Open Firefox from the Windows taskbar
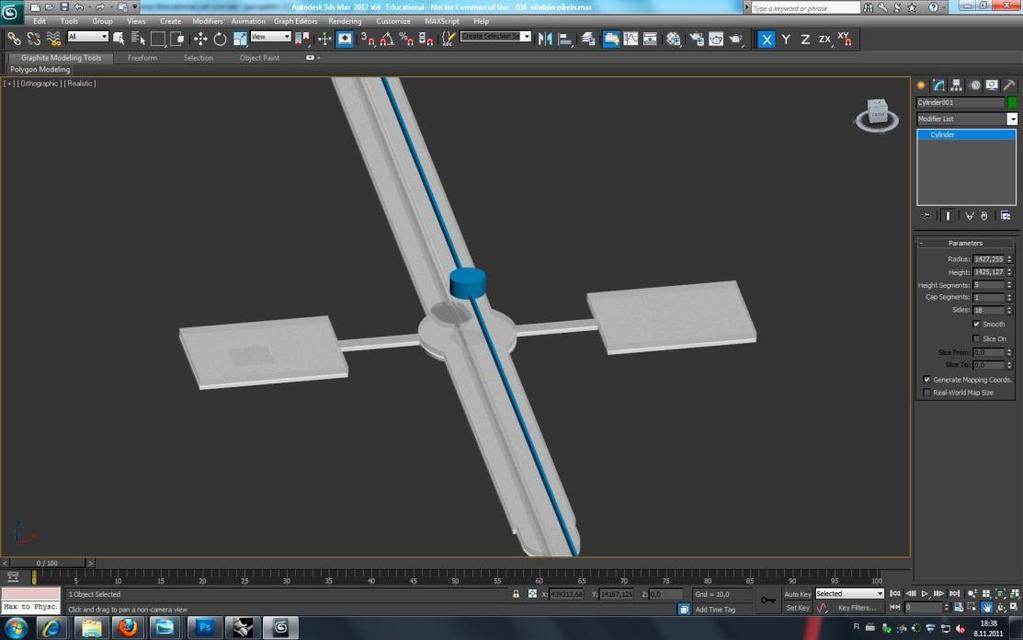This screenshot has height=640, width=1023. click(x=129, y=628)
